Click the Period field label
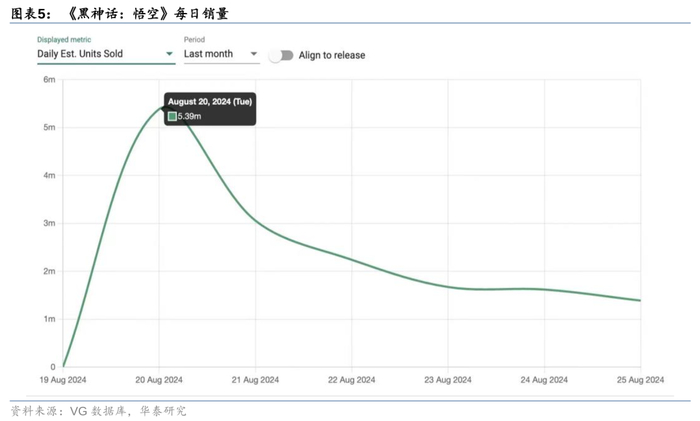700x421 pixels. click(x=194, y=40)
